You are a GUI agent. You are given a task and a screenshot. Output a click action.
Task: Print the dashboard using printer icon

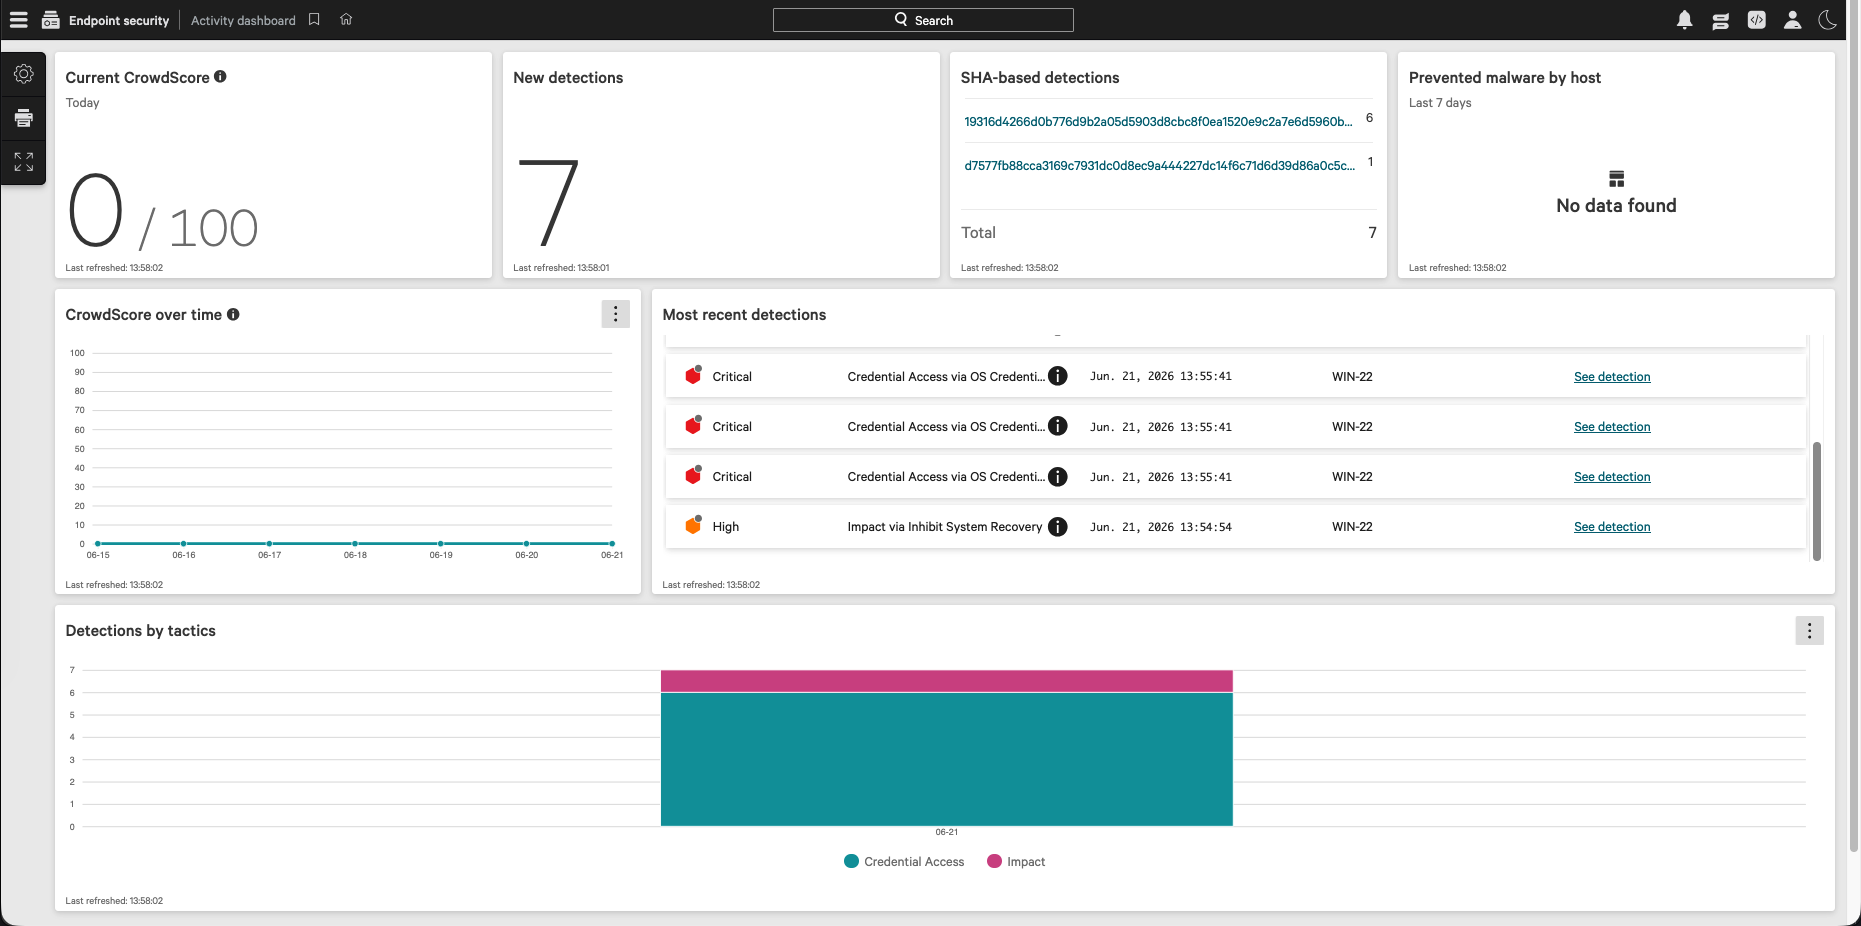coord(24,118)
